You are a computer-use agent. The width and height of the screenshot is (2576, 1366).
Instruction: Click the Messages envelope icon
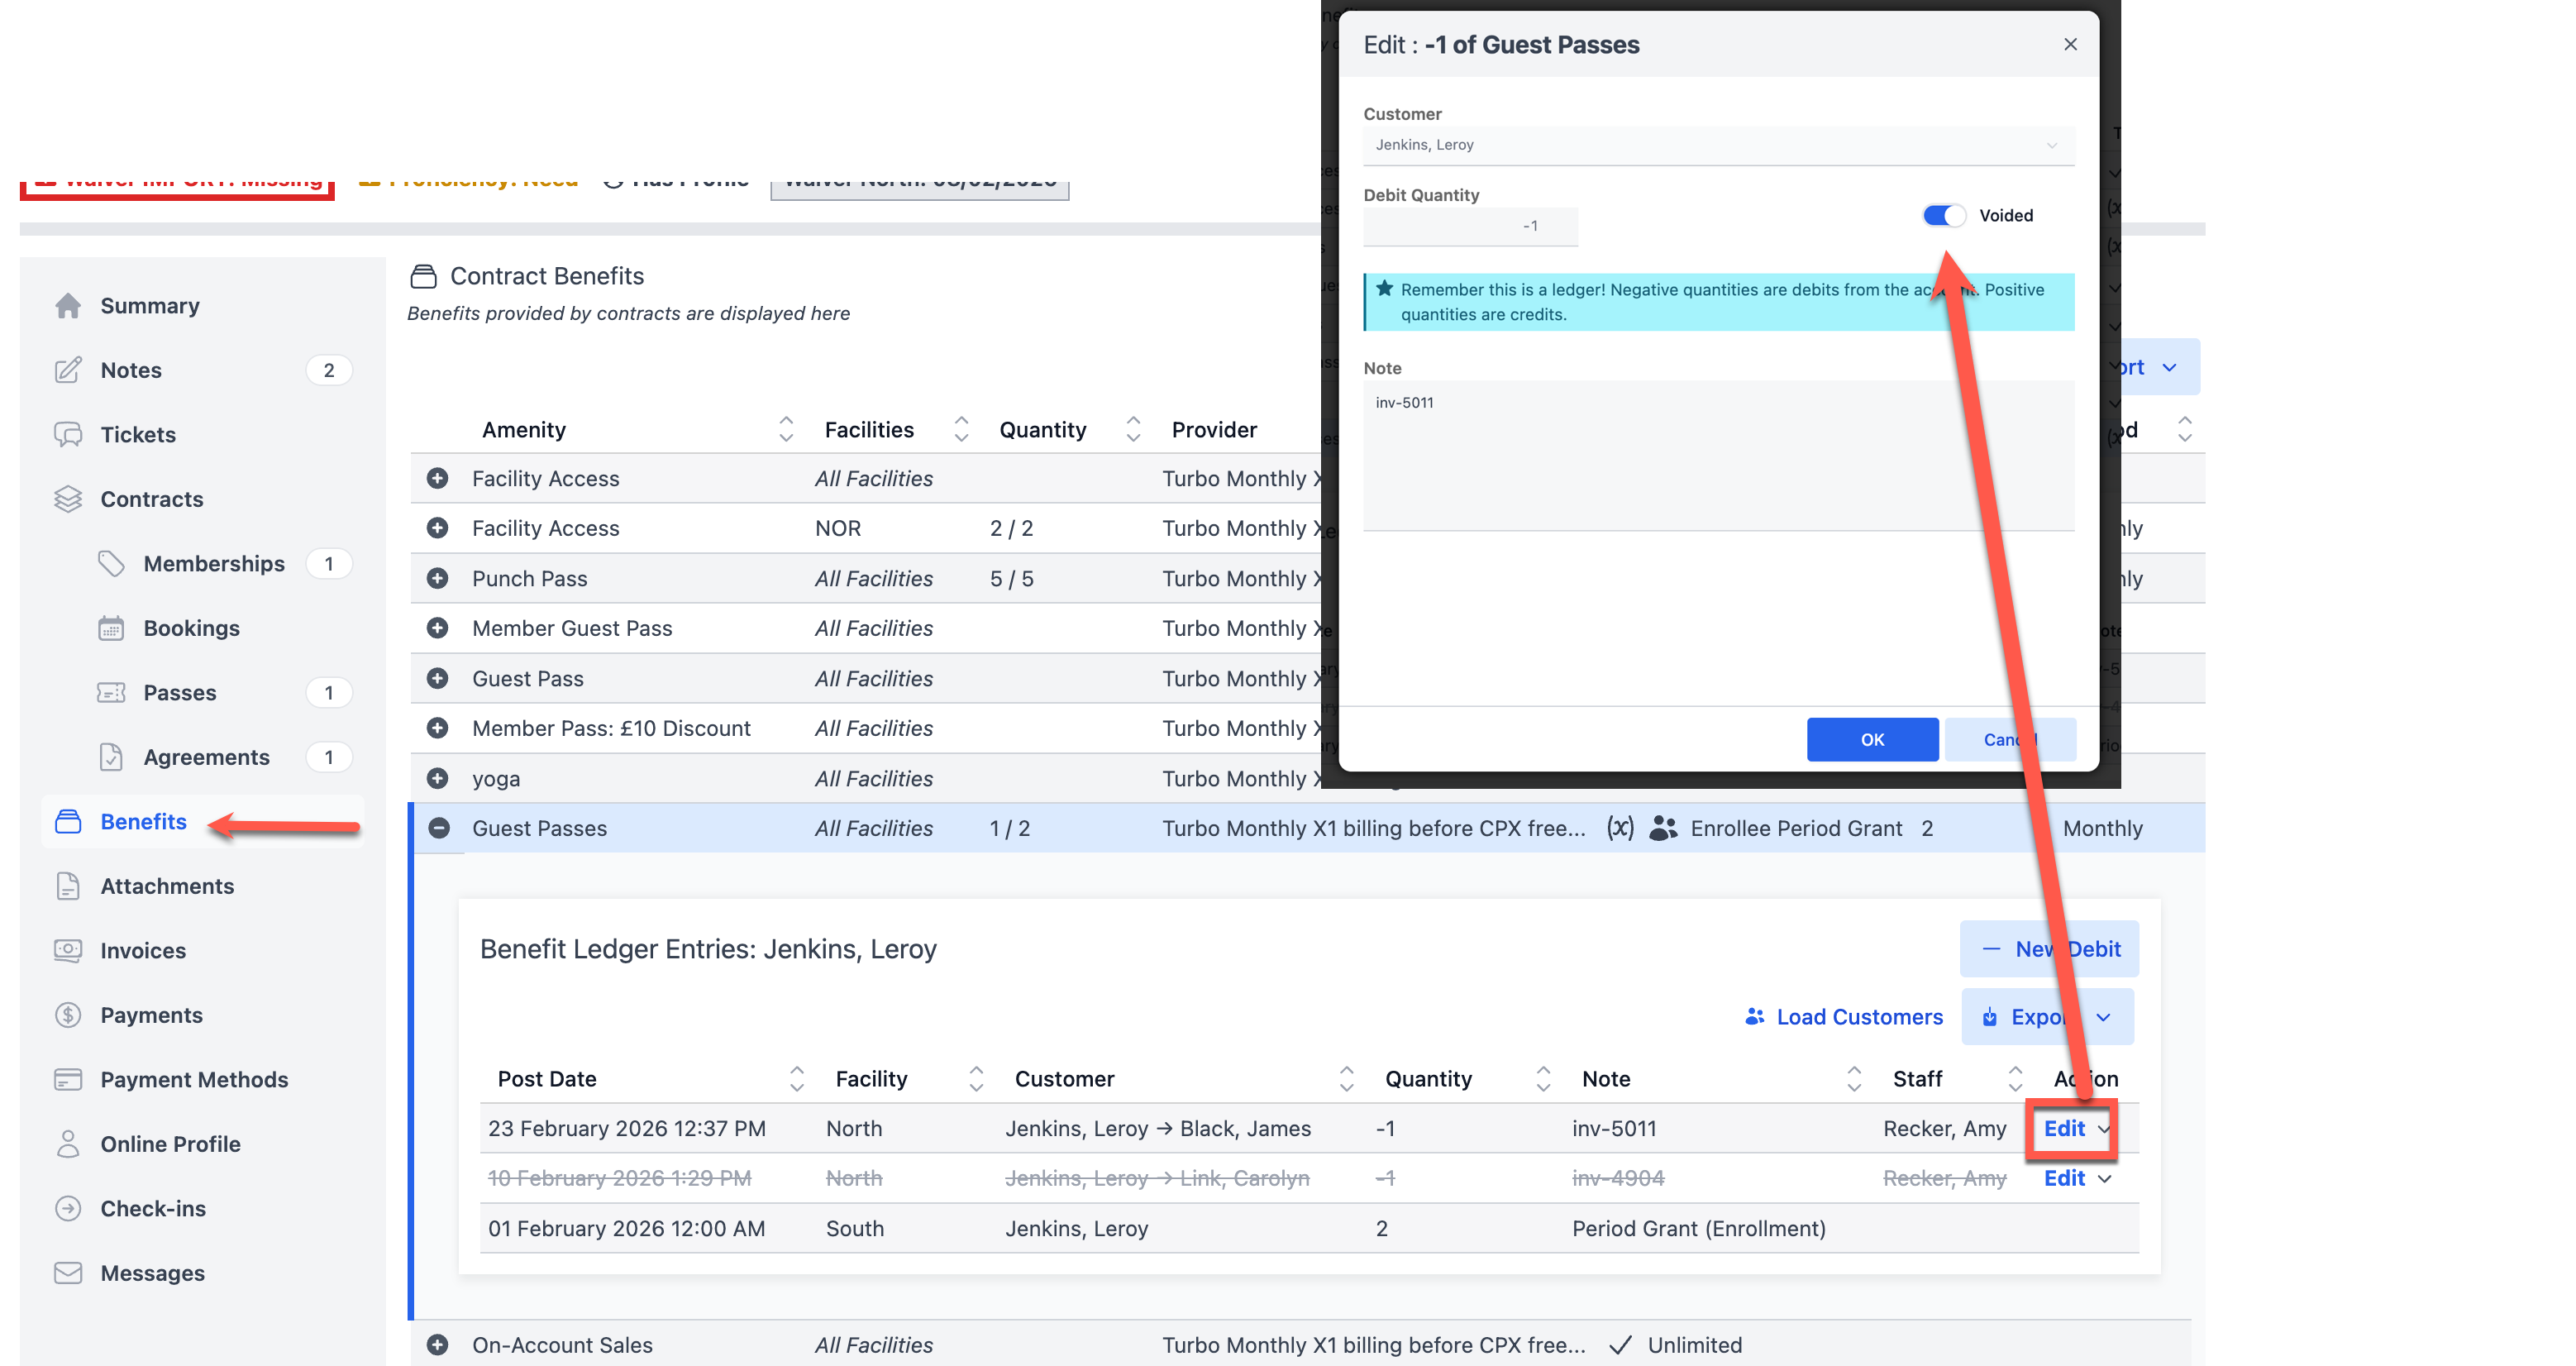pyautogui.click(x=68, y=1273)
